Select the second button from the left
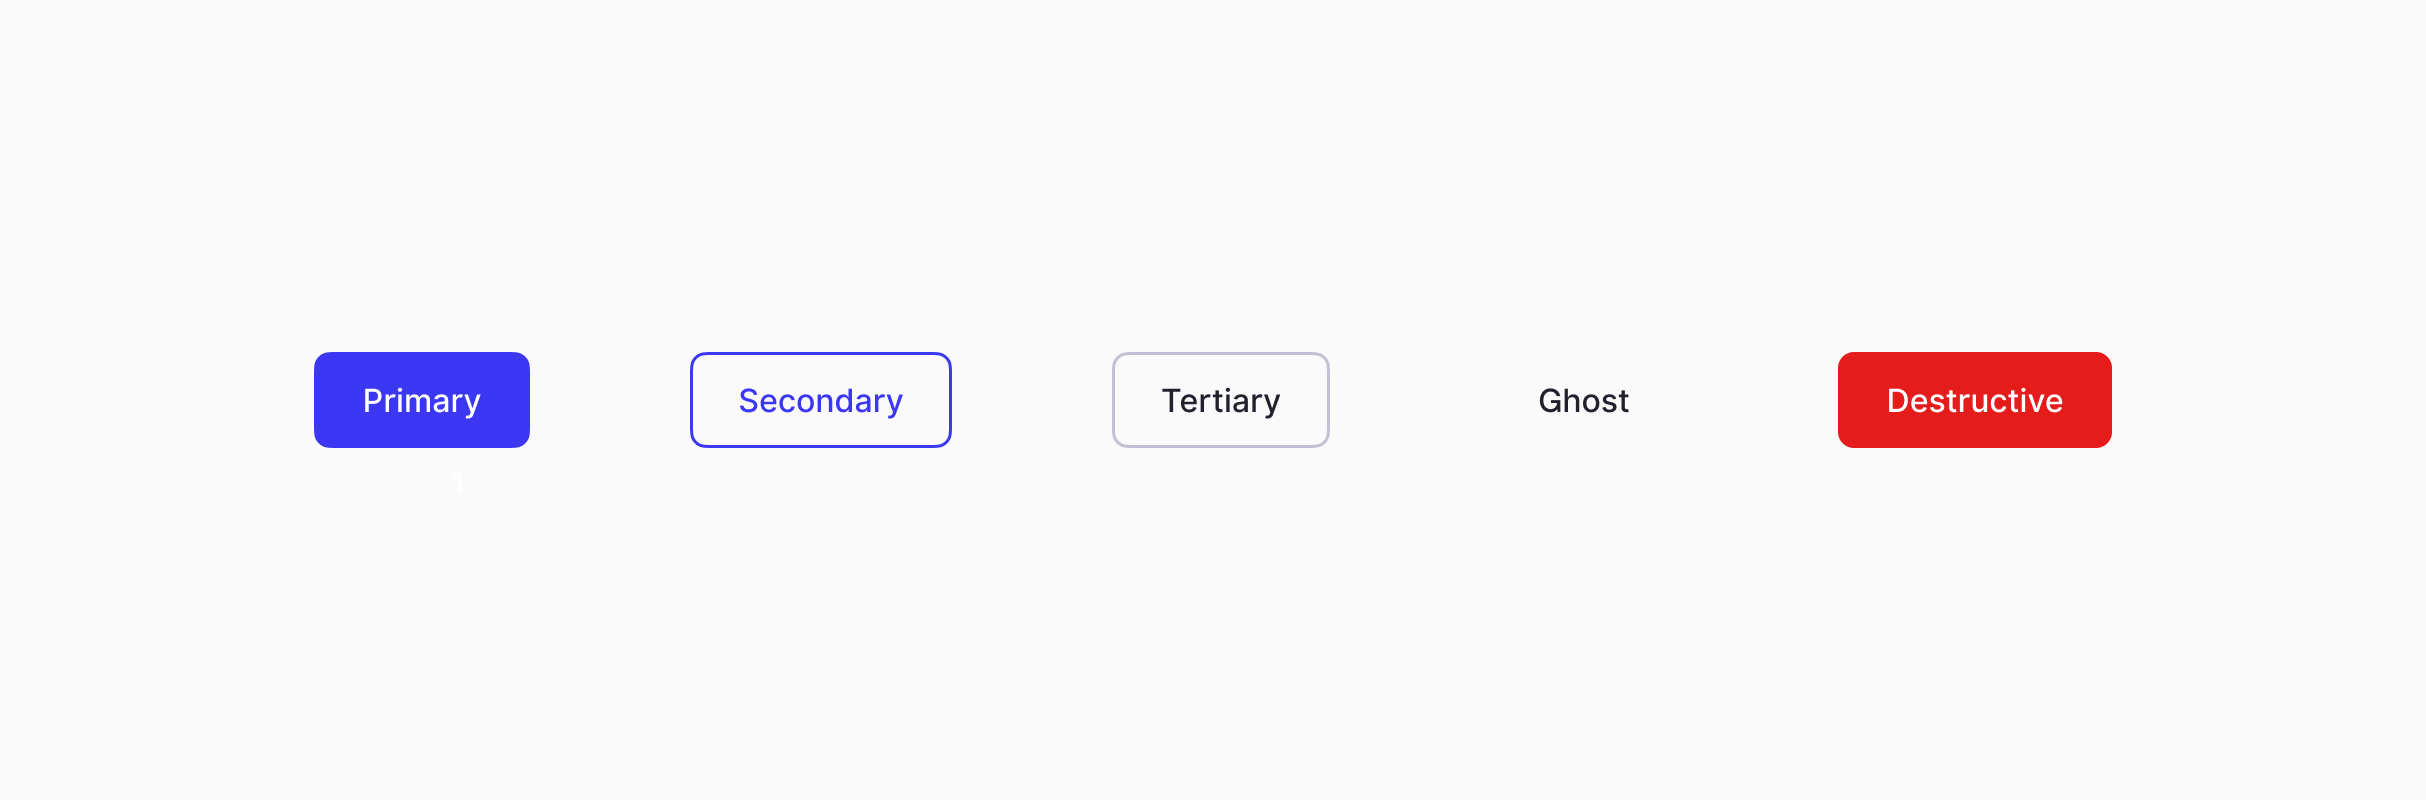This screenshot has width=2426, height=800. 820,399
